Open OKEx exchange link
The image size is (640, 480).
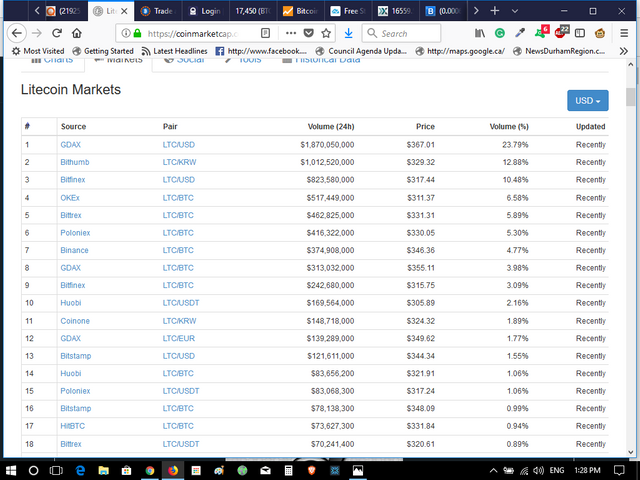70,198
